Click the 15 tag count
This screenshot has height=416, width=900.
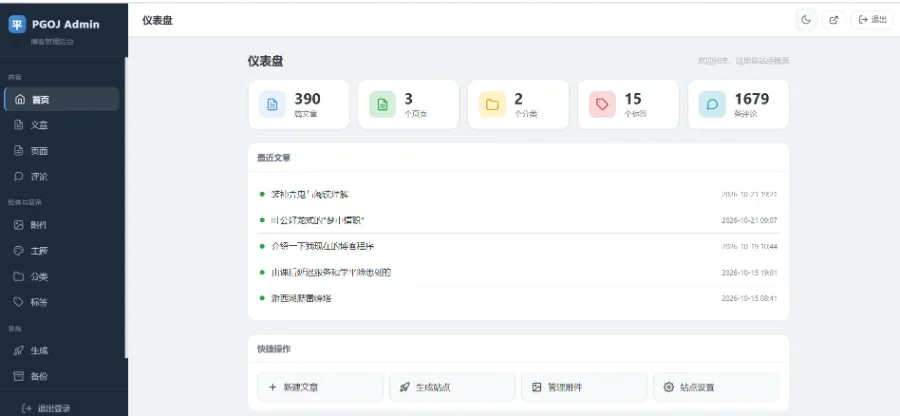633,99
